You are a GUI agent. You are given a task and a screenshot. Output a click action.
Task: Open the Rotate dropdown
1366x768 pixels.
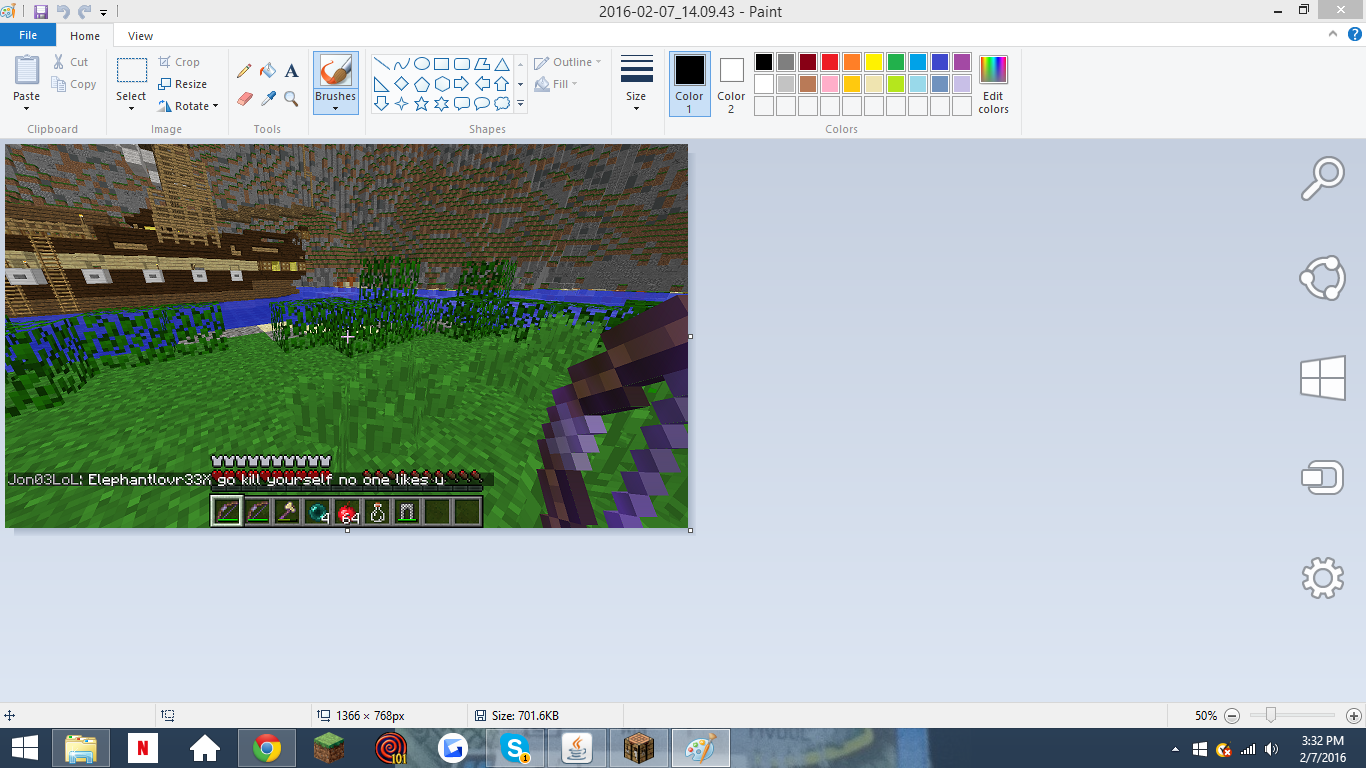click(188, 106)
